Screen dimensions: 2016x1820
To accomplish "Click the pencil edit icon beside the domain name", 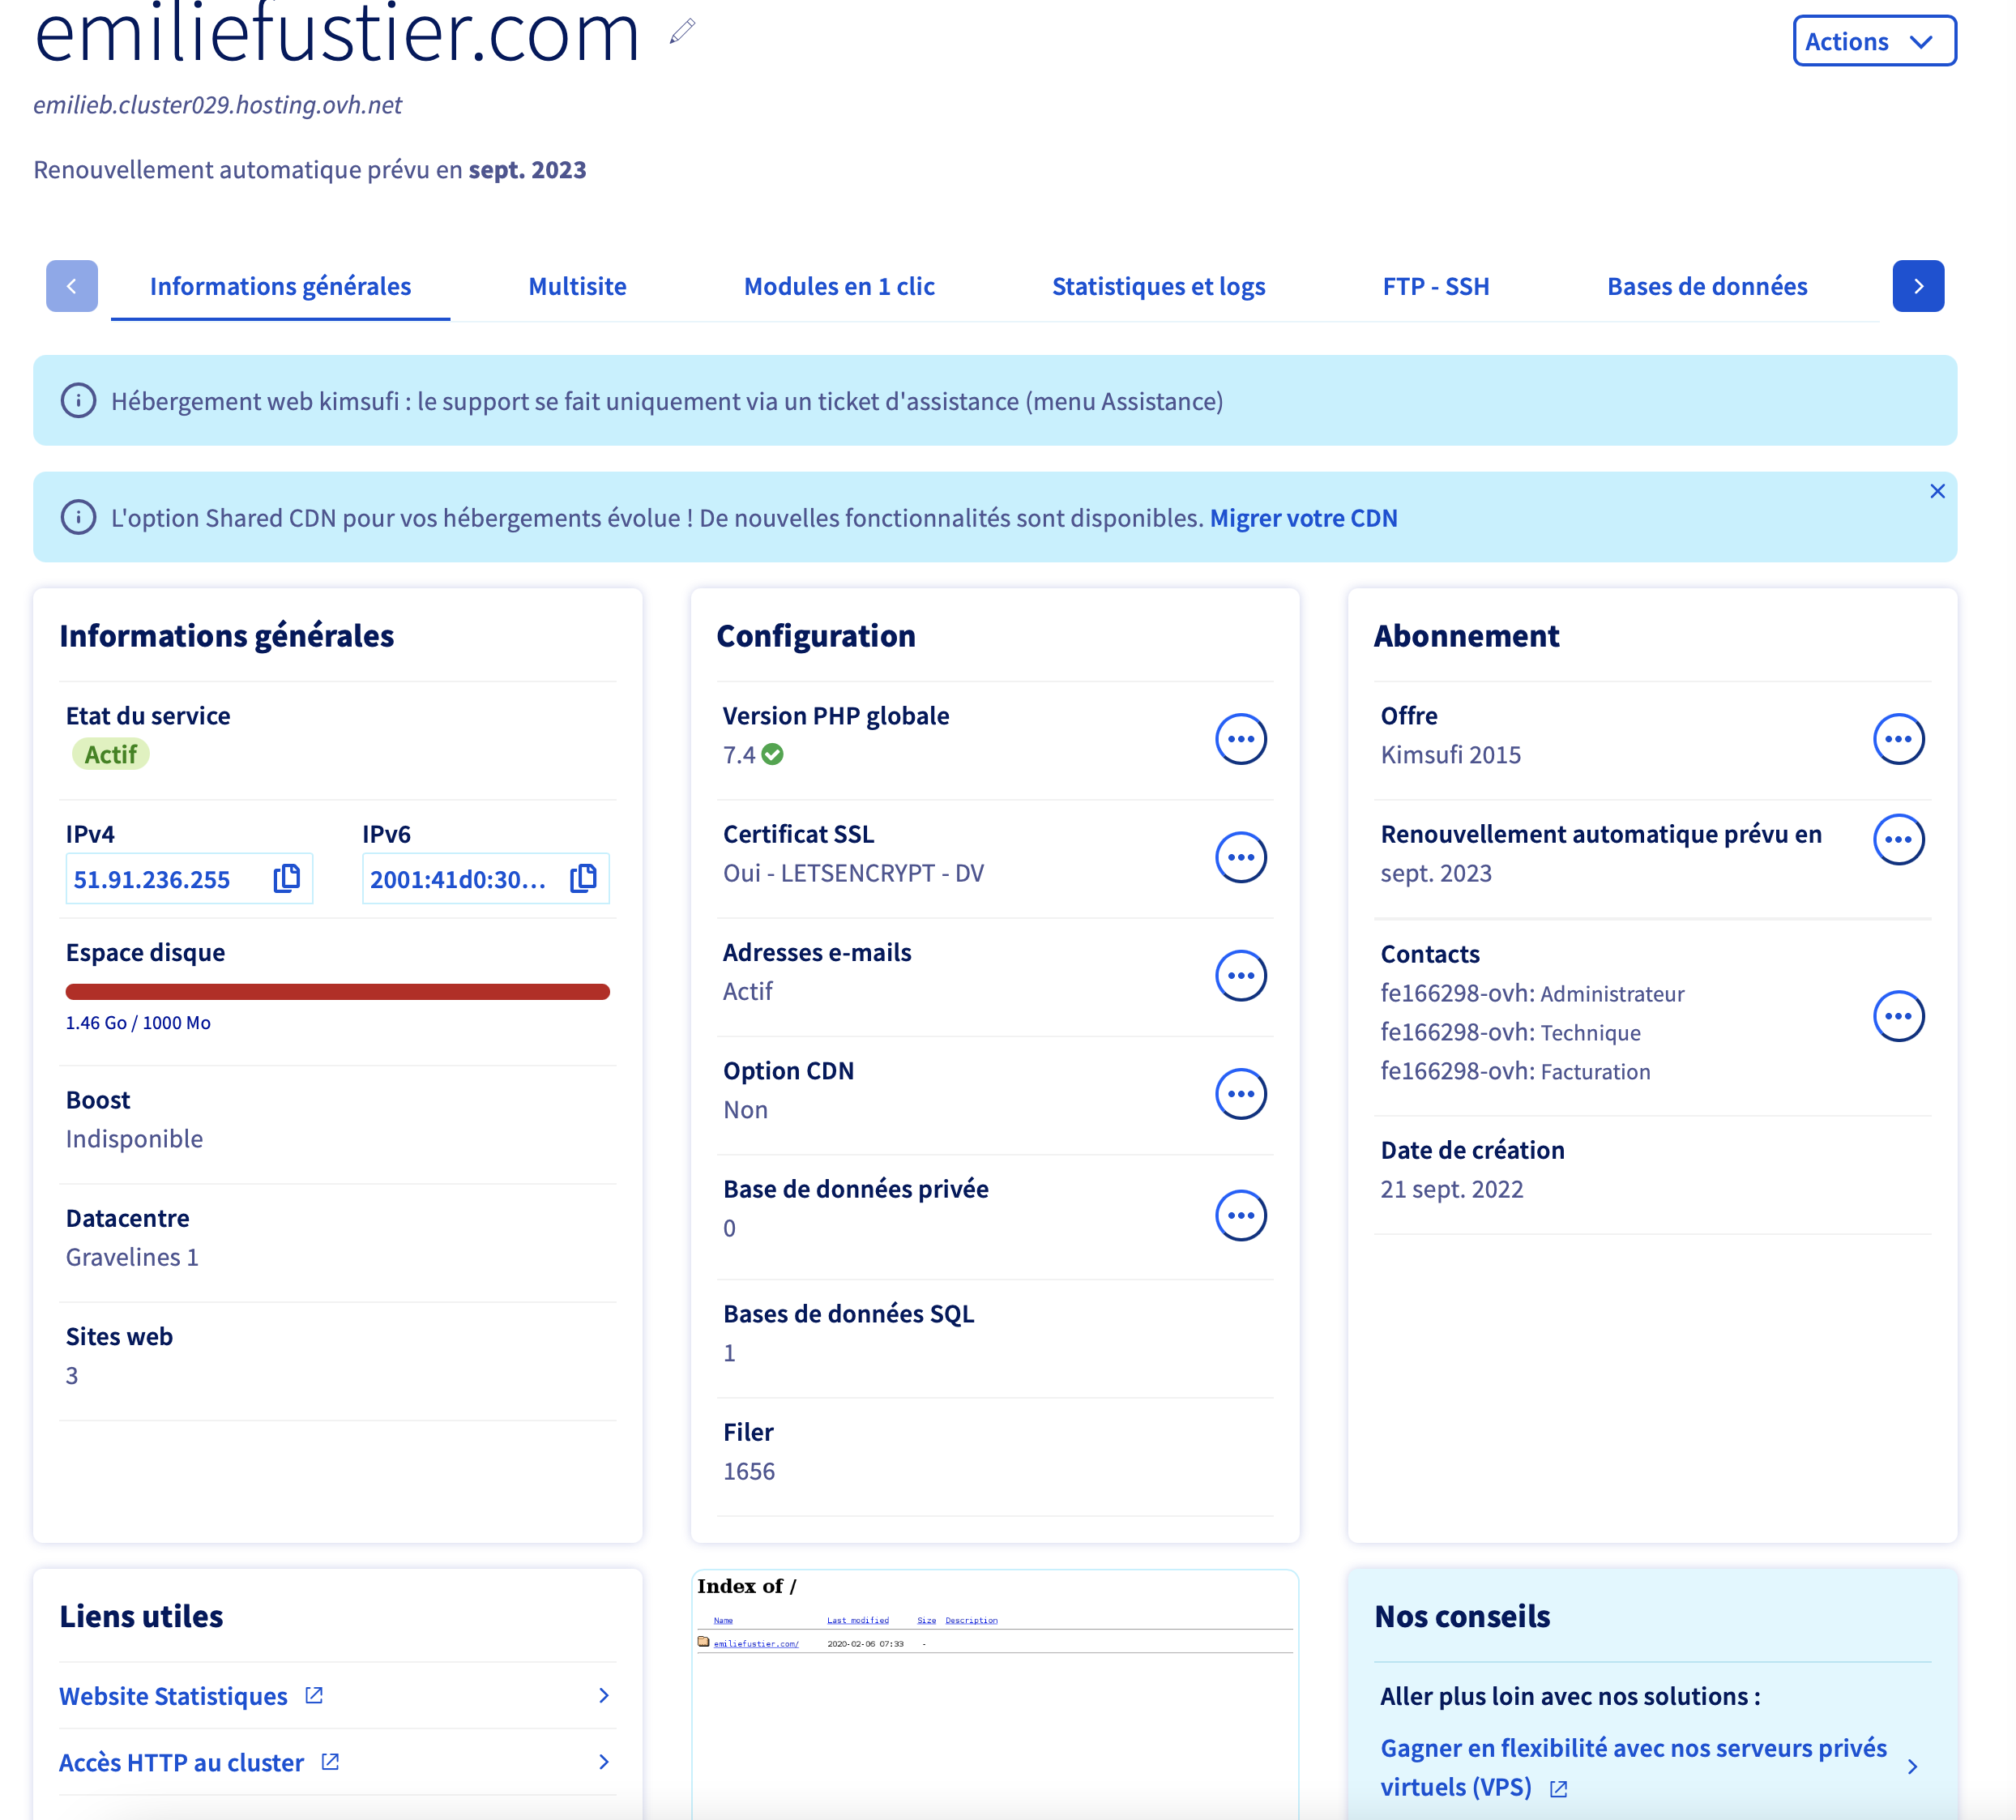I will tap(682, 32).
